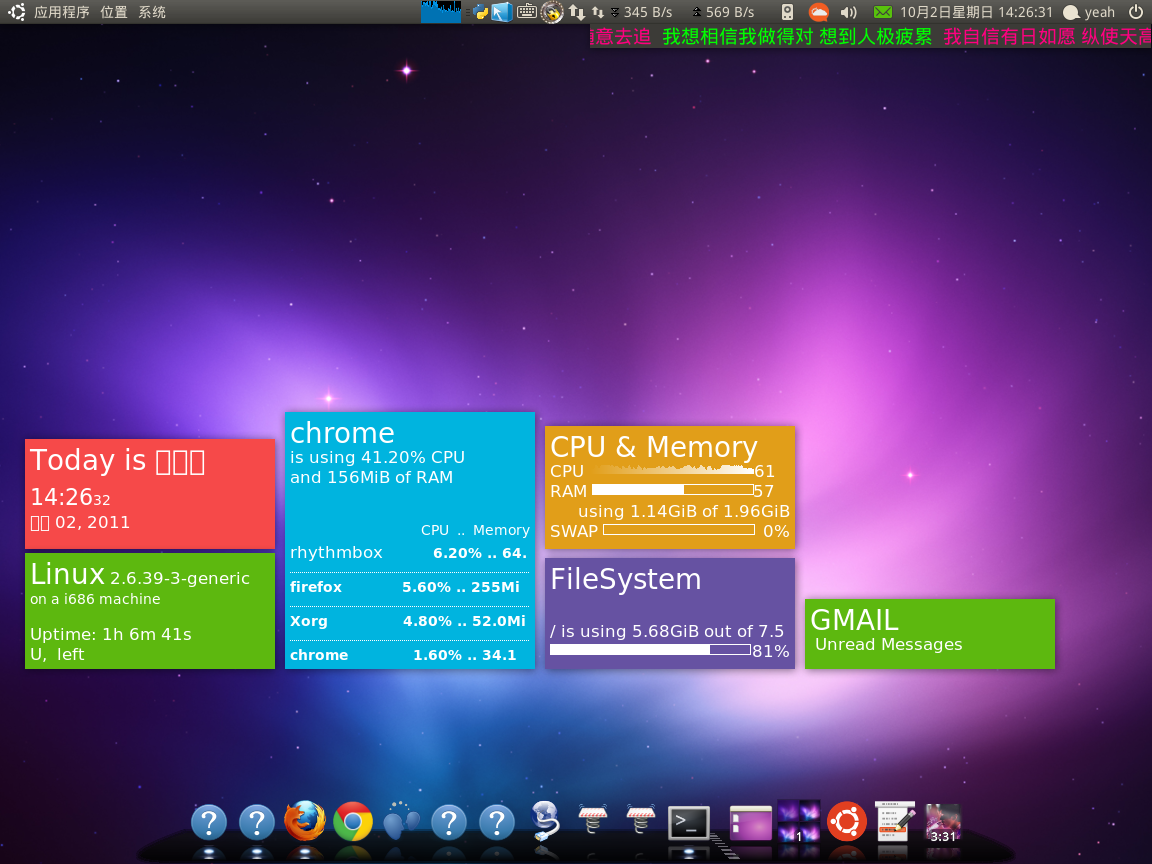Image resolution: width=1152 pixels, height=864 pixels.
Task: Click the rhythmbox process row
Action: 409,552
